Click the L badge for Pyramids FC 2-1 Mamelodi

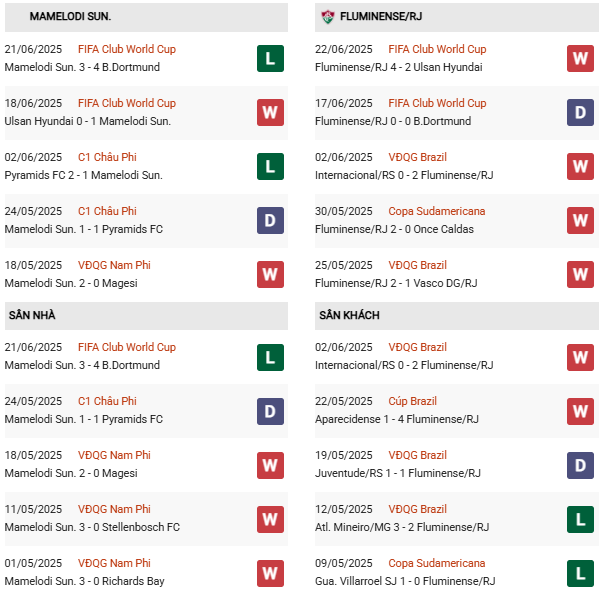(x=270, y=166)
